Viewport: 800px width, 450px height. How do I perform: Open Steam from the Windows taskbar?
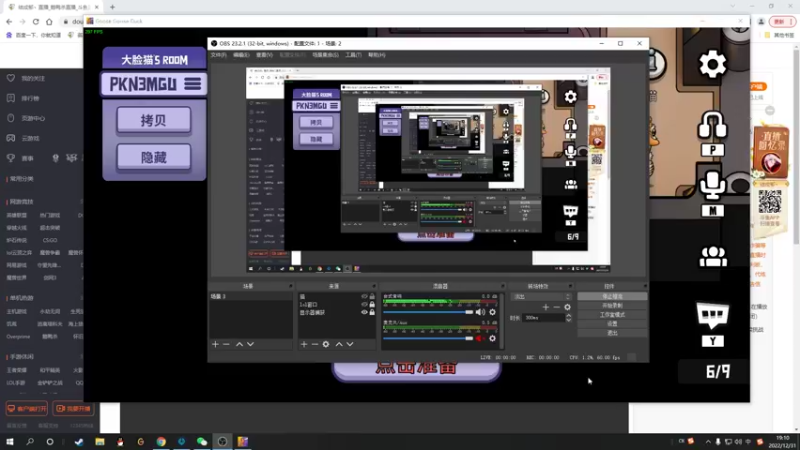tap(79, 441)
